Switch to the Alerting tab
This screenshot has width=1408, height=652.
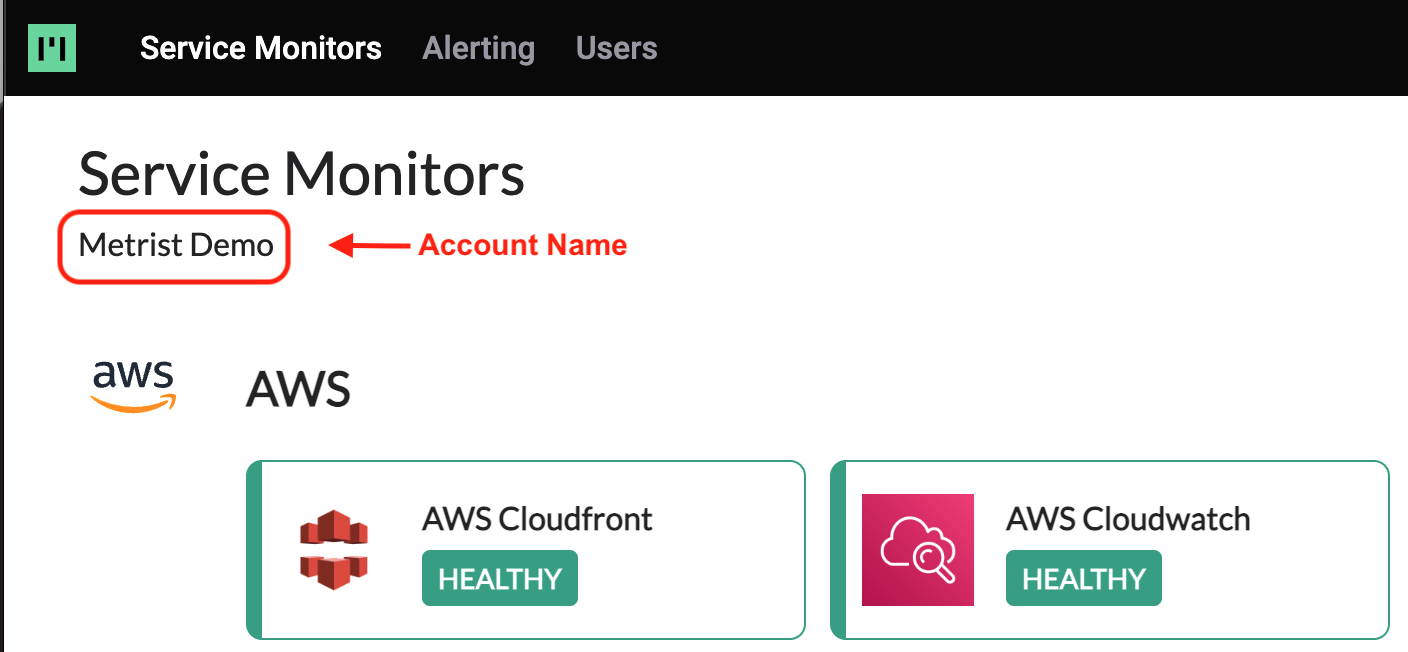[479, 48]
